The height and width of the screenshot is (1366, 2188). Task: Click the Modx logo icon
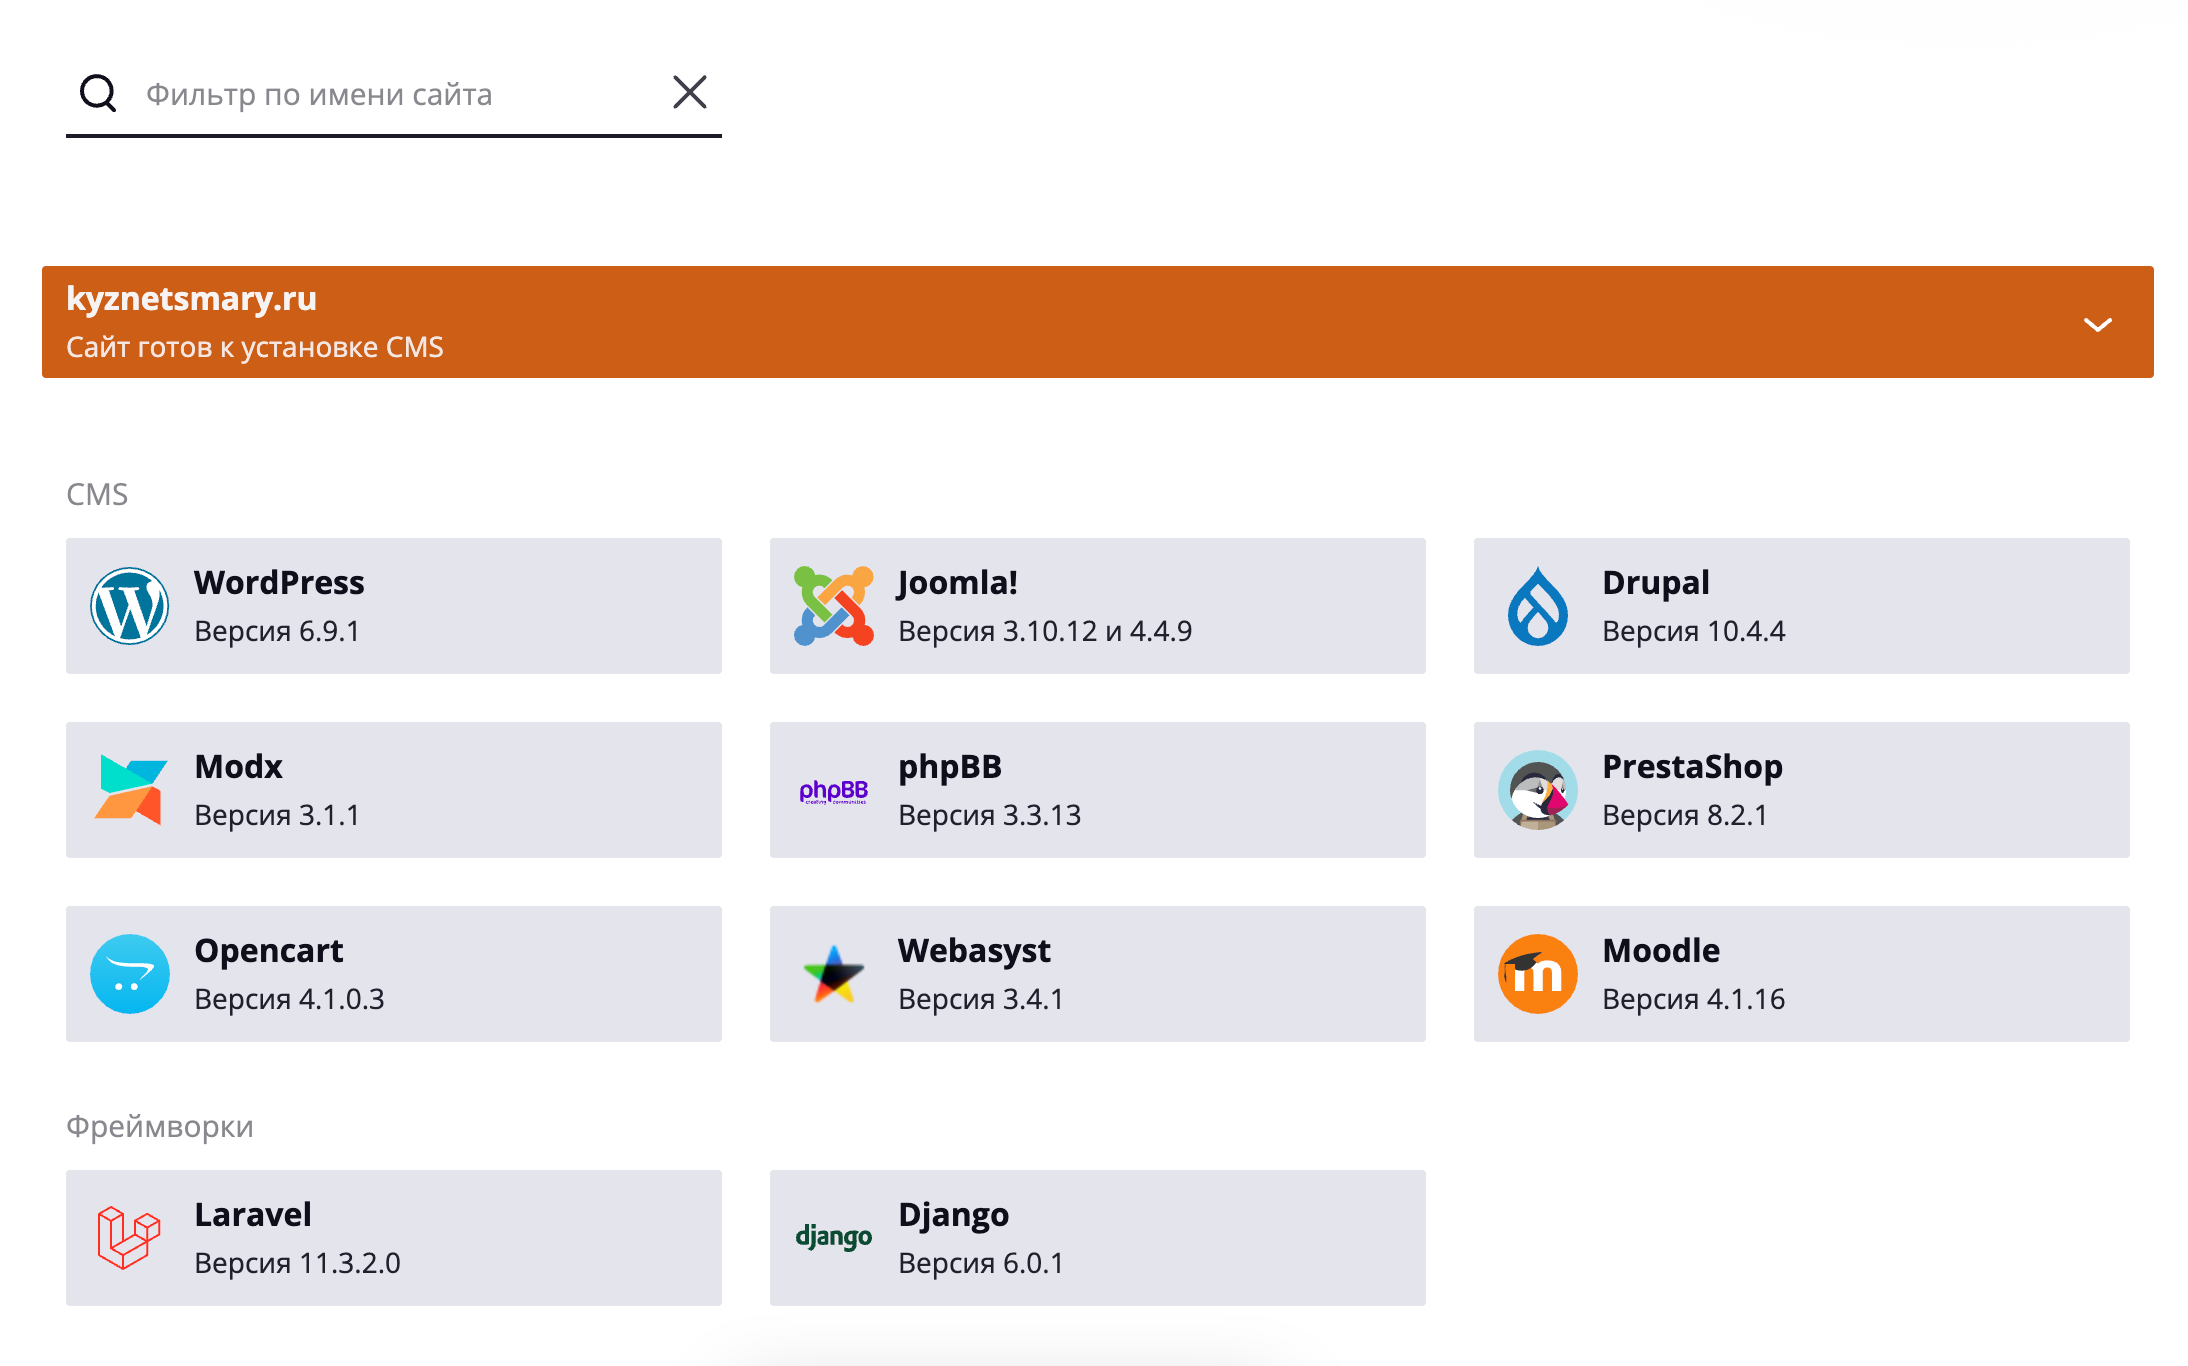pyautogui.click(x=130, y=790)
